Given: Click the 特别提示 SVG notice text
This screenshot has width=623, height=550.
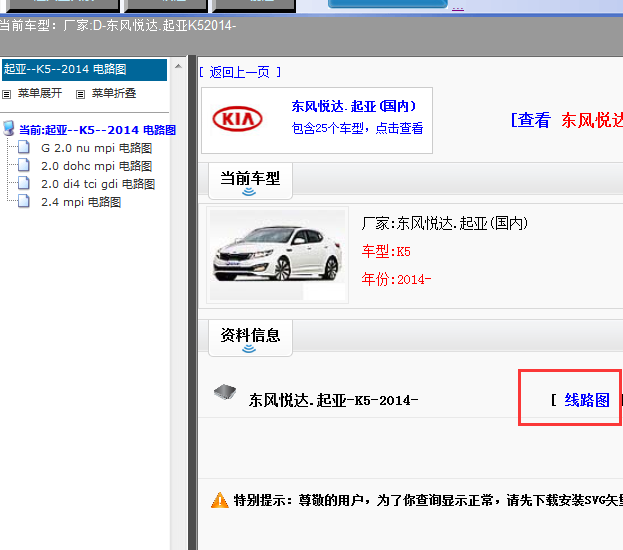Looking at the screenshot, I should tap(428, 500).
